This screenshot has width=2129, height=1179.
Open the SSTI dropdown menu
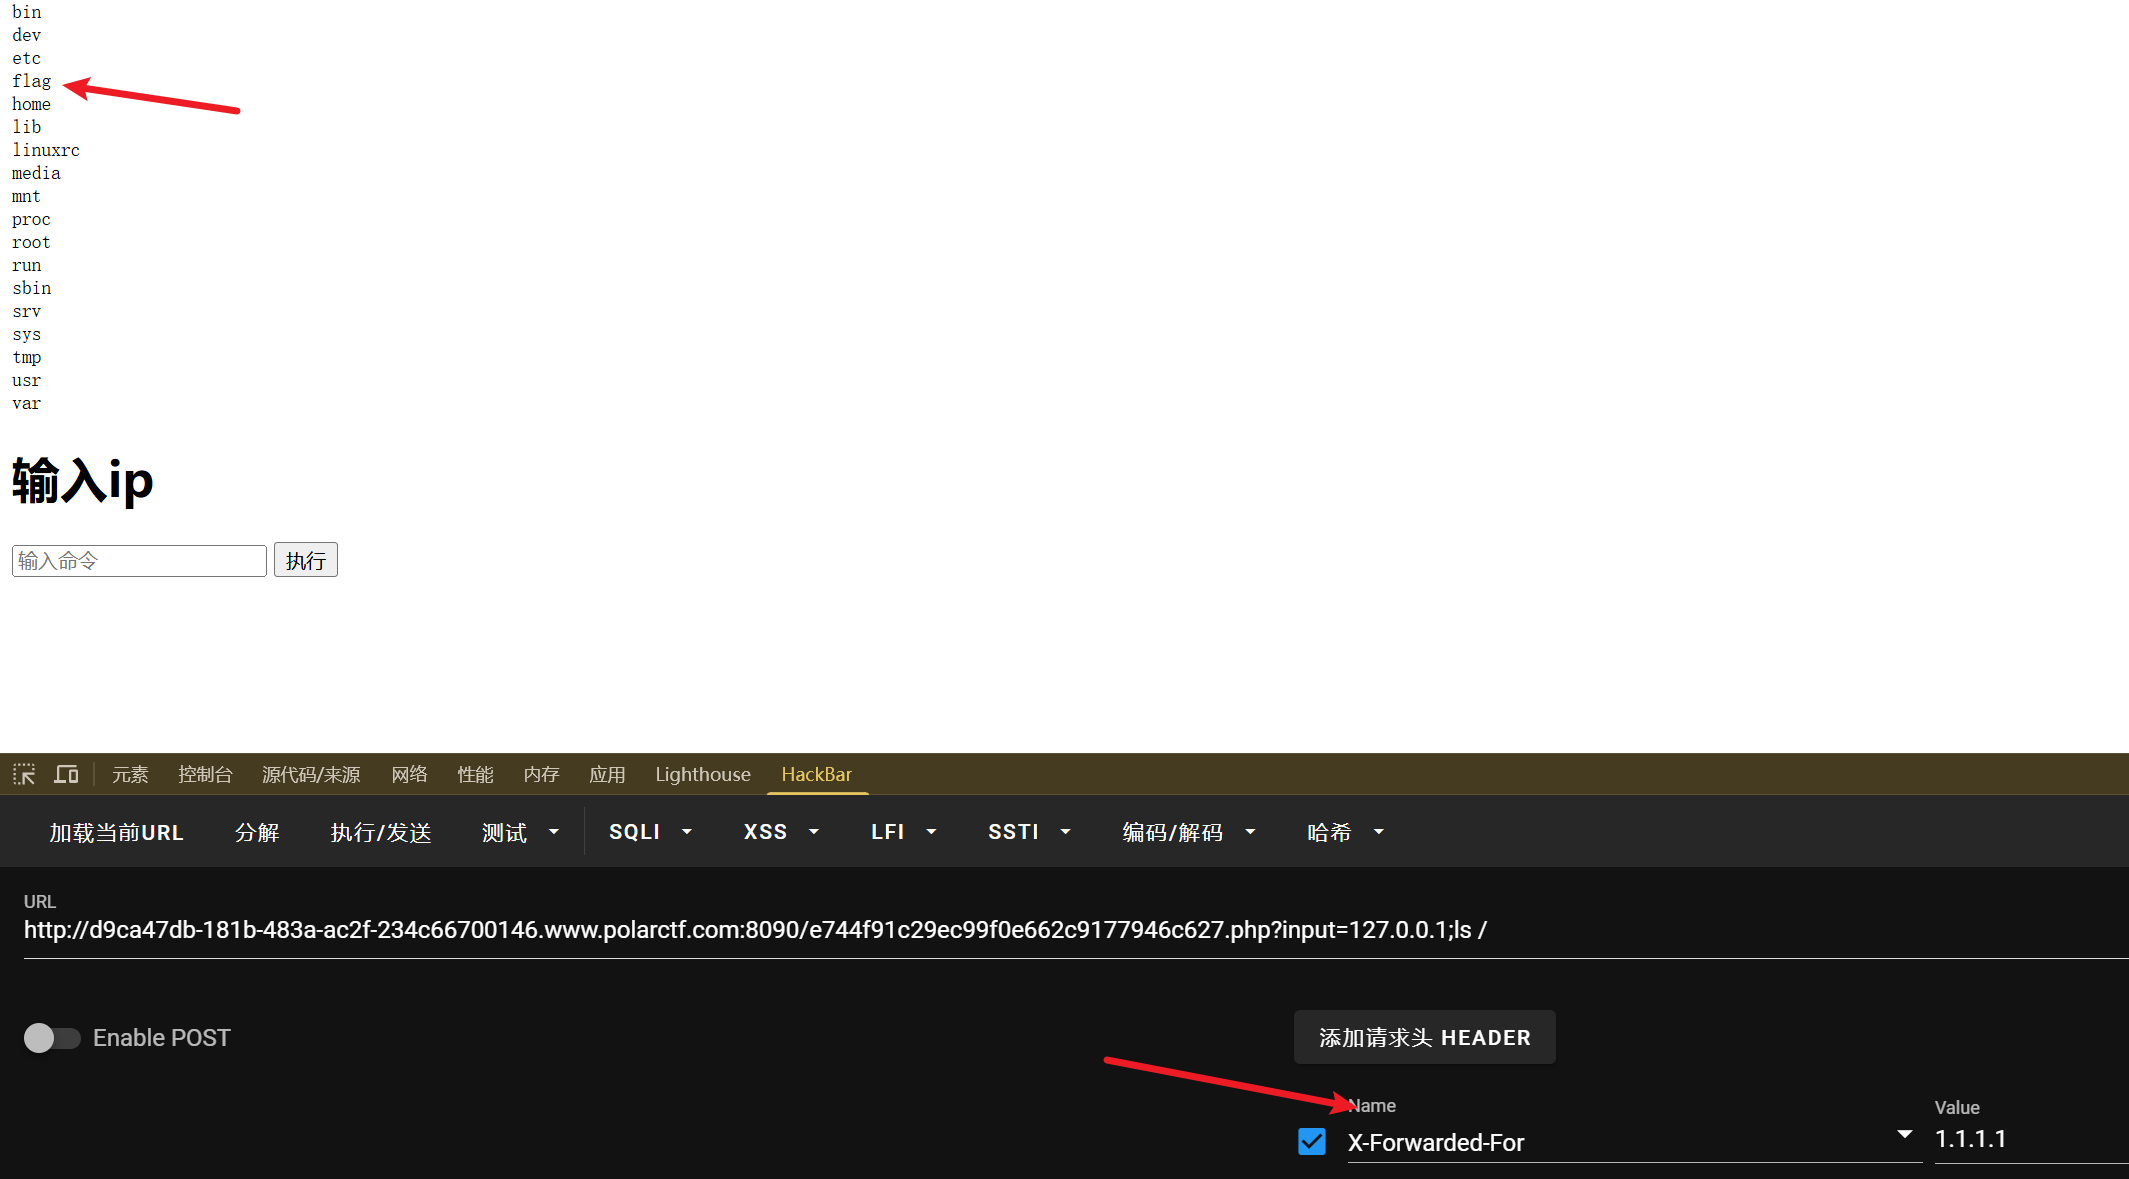1065,831
